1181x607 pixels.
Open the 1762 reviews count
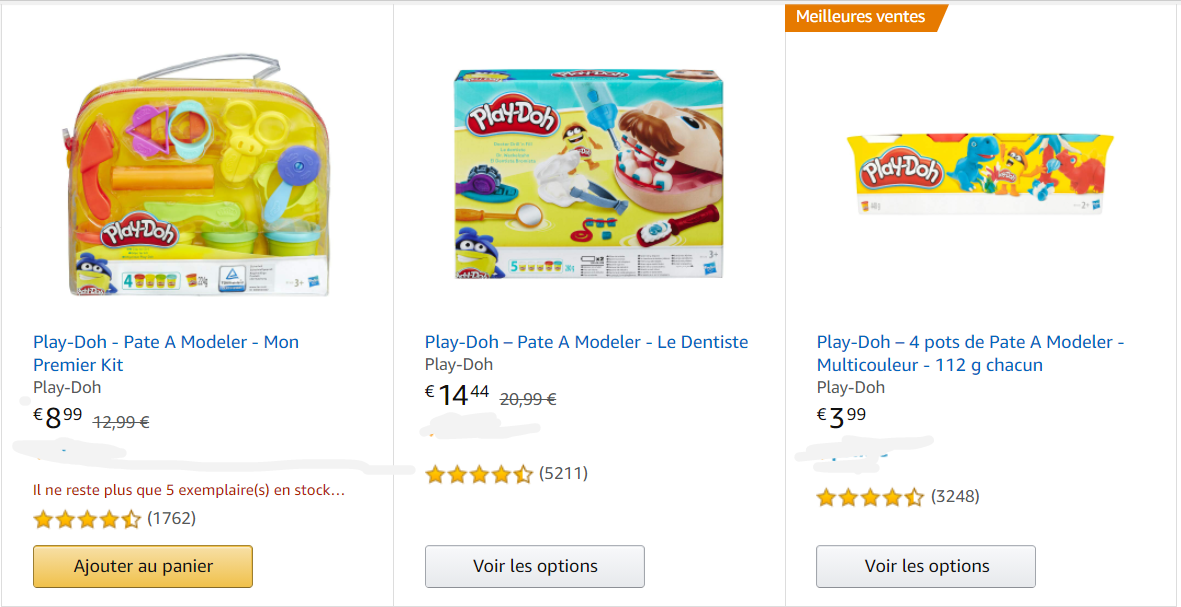coord(171,518)
